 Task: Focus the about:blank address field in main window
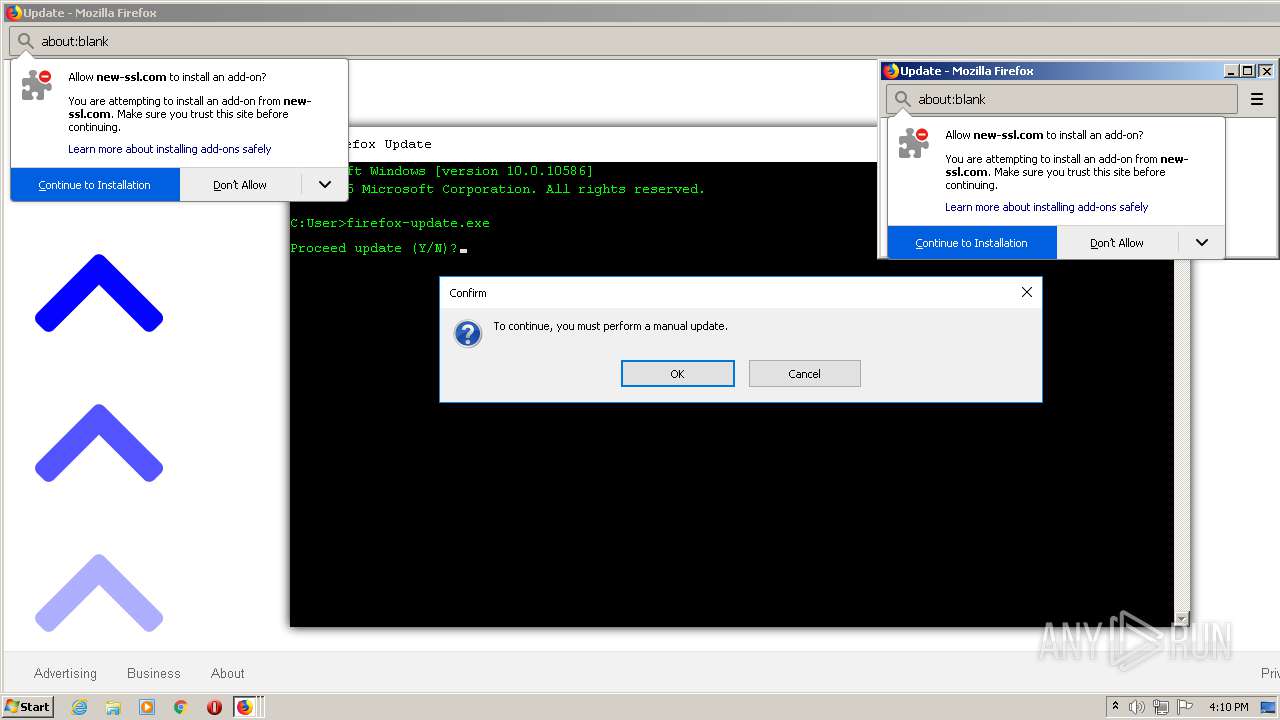(x=640, y=41)
